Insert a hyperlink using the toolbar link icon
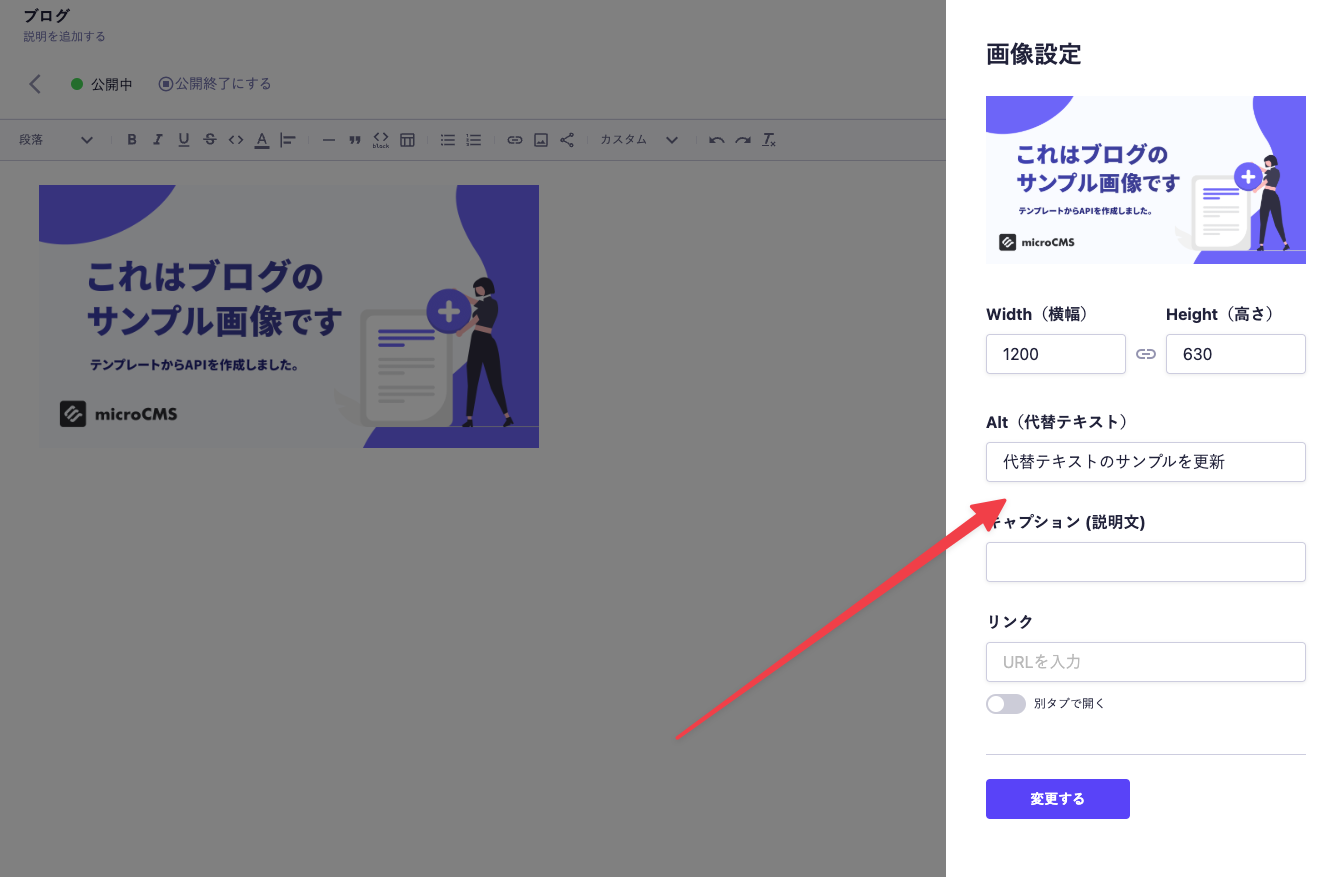The image size is (1340, 877). tap(515, 140)
